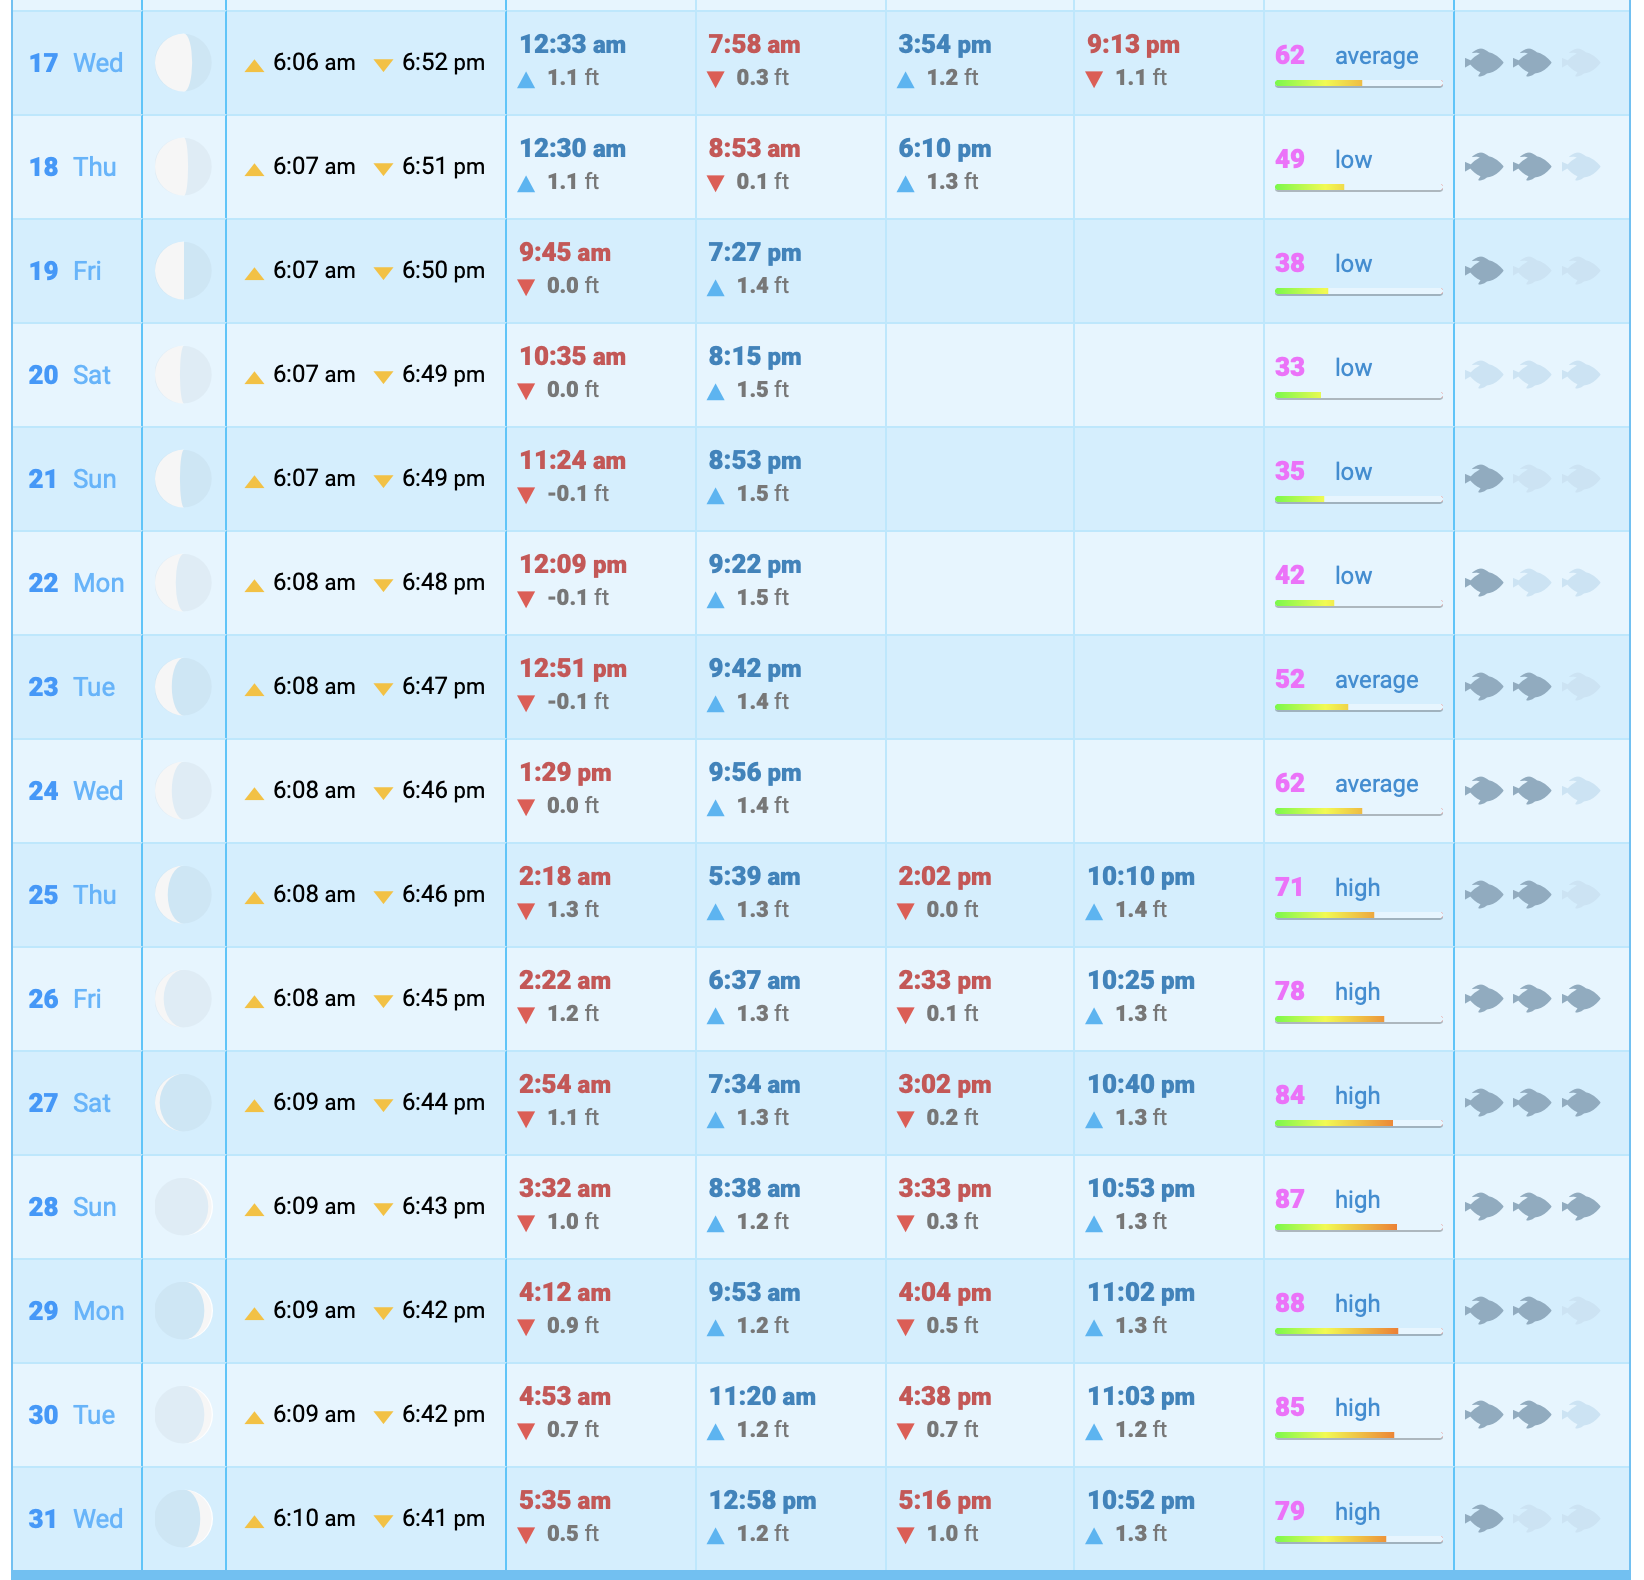
Task: Select the date 18 Thu
Action: click(x=72, y=167)
